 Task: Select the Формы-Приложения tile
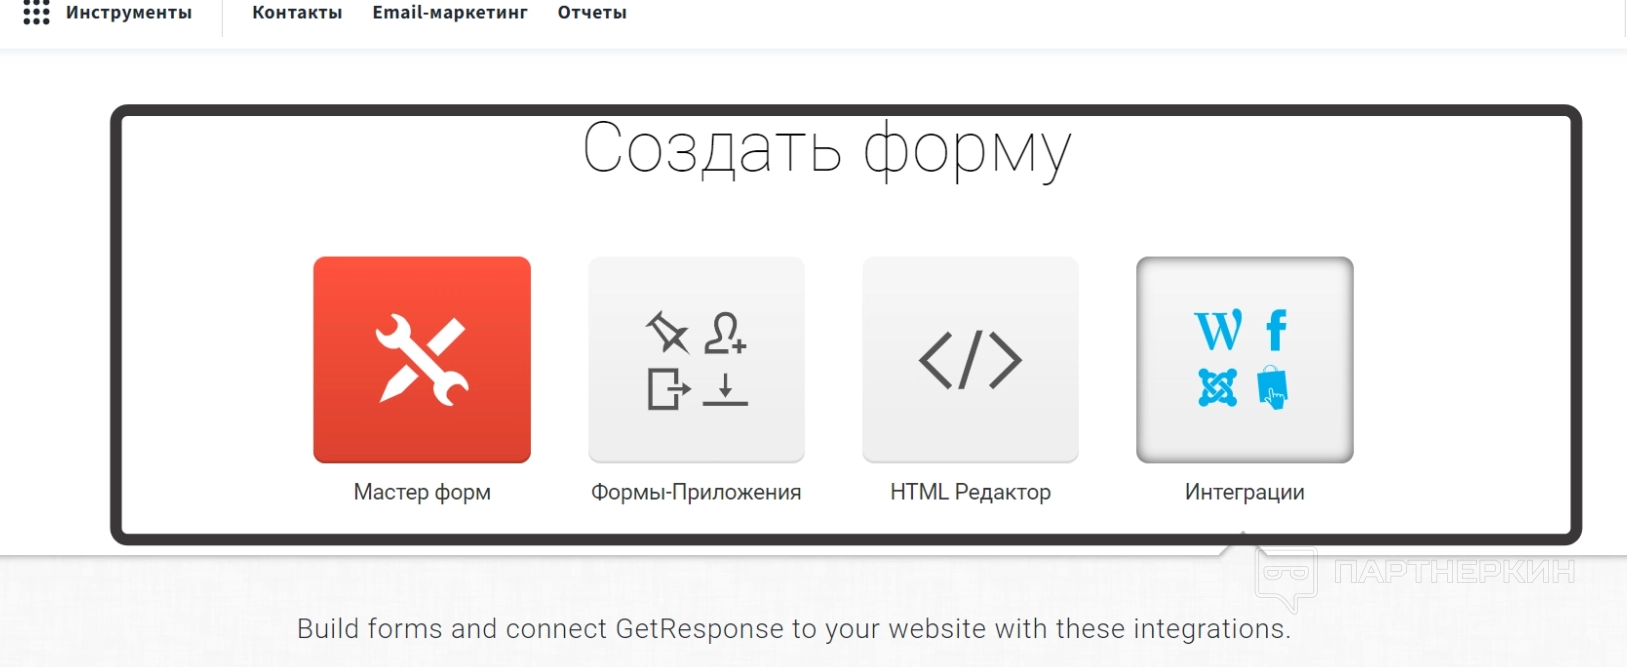[x=696, y=360]
